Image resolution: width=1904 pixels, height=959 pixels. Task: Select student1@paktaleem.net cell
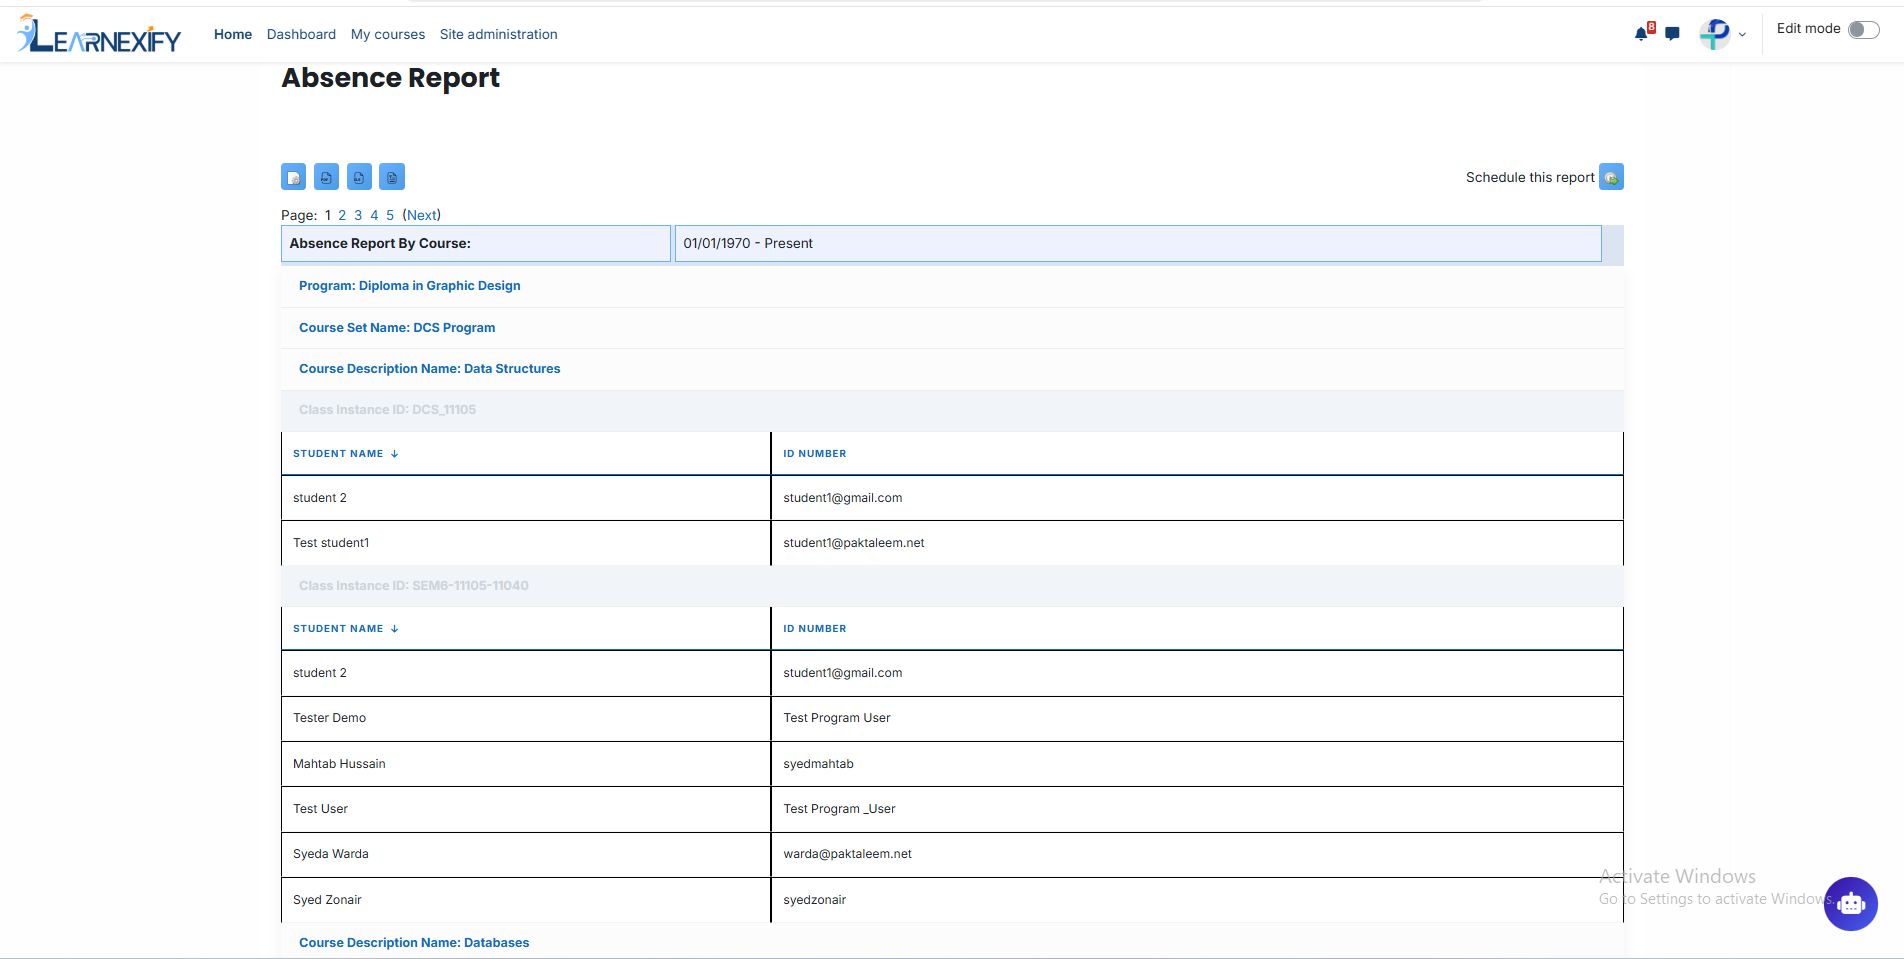pos(1197,543)
